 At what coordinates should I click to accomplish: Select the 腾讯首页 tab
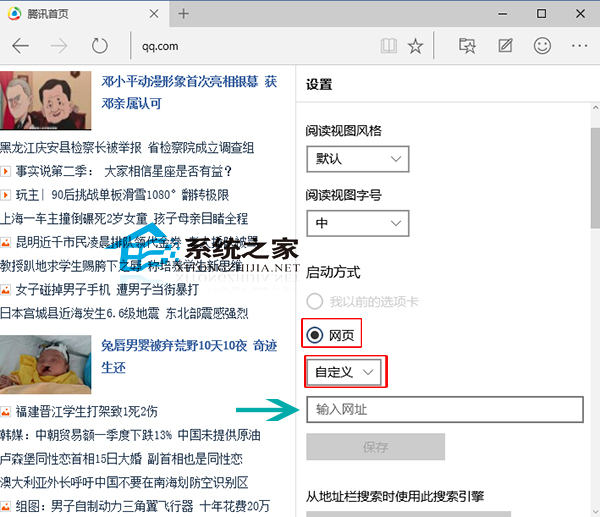tap(84, 14)
